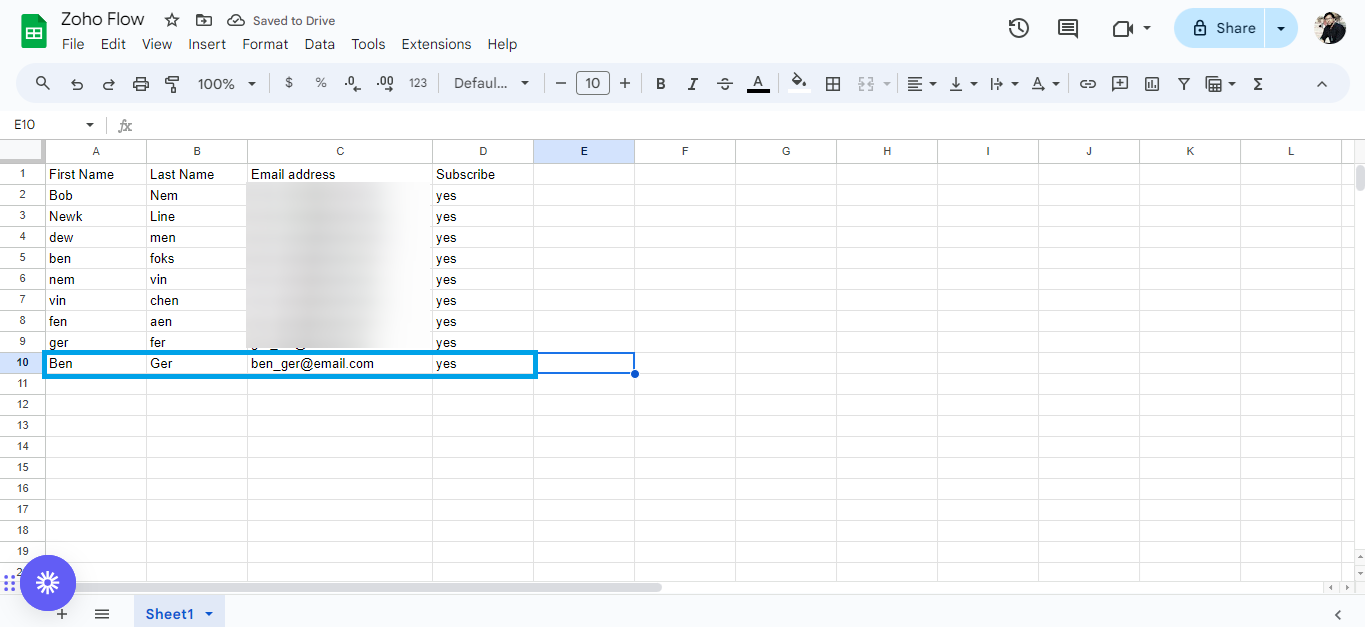The height and width of the screenshot is (627, 1365).
Task: Open the Sheet1 tab menu arrow
Action: coord(209,613)
